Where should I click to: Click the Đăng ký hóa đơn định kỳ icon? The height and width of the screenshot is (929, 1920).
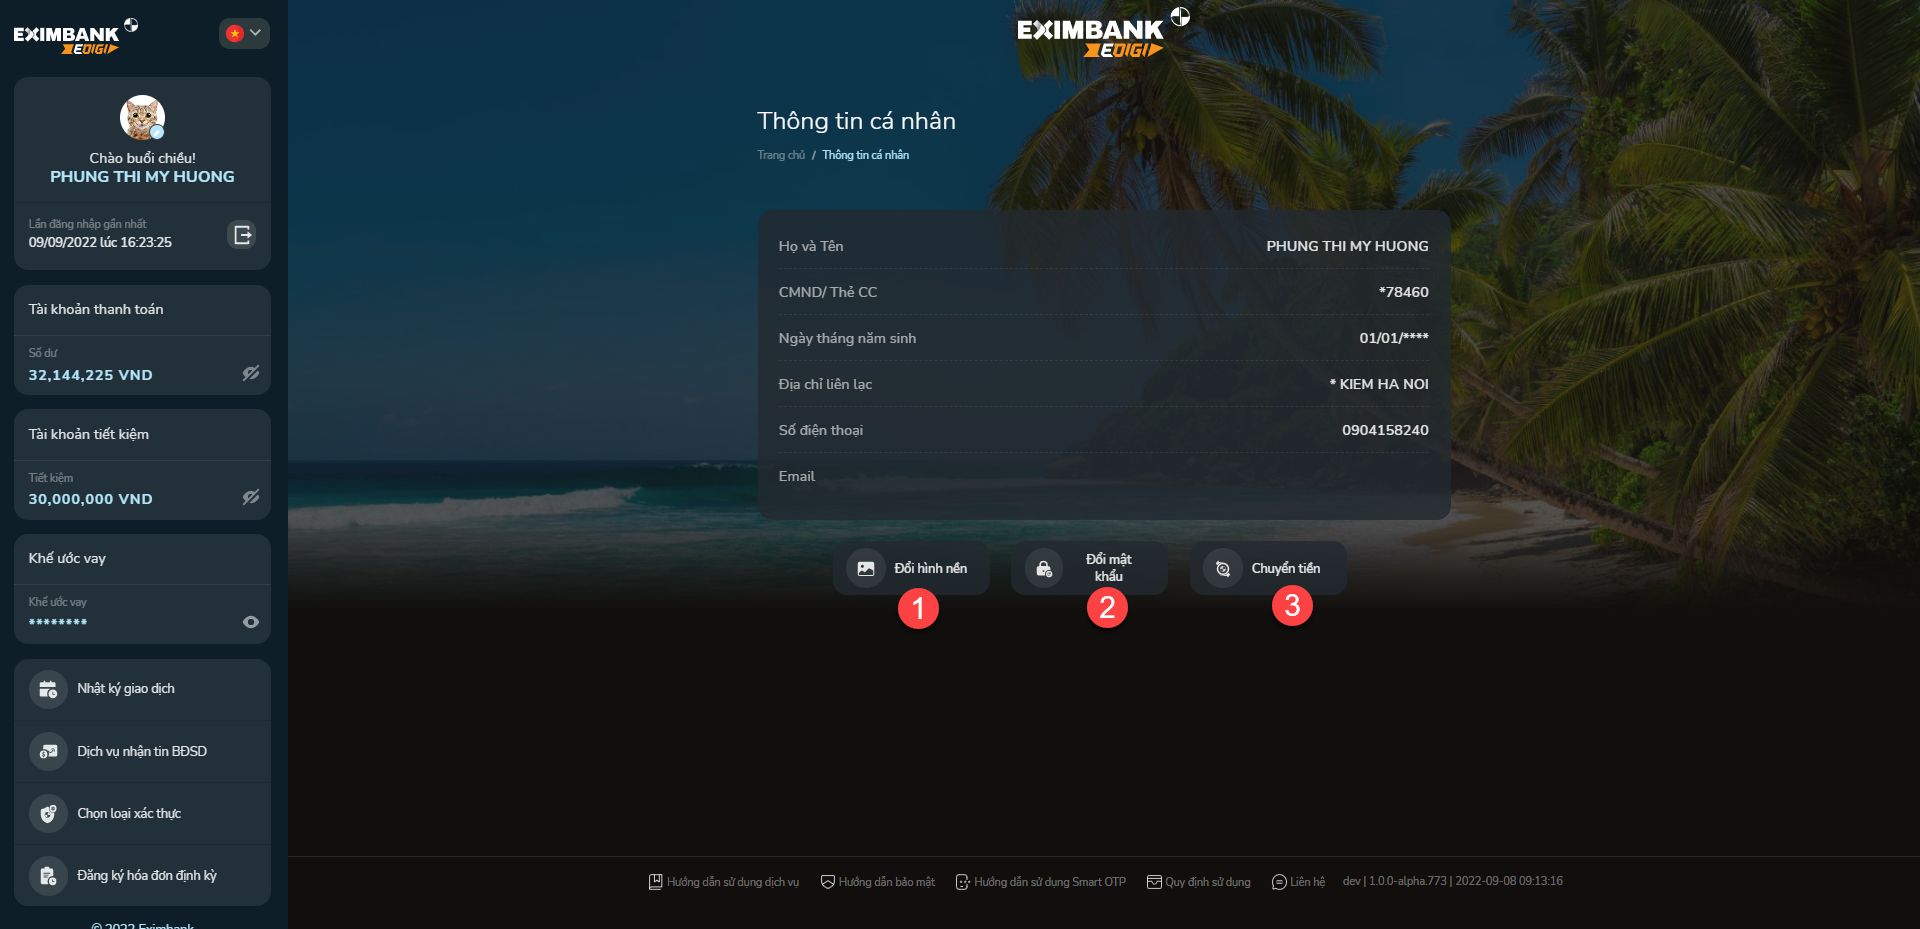pyautogui.click(x=48, y=876)
